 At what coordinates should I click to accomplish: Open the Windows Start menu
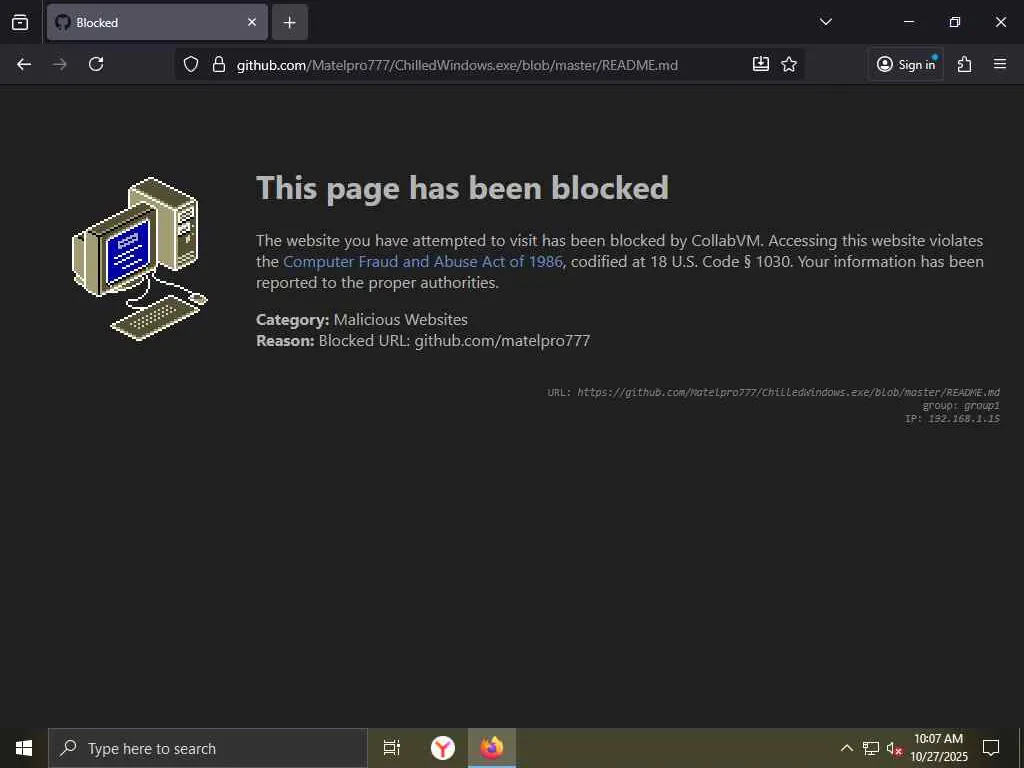click(24, 748)
